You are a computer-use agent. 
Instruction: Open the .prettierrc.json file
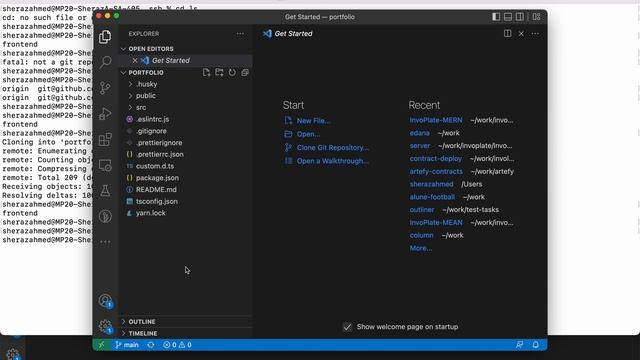pos(186,154)
